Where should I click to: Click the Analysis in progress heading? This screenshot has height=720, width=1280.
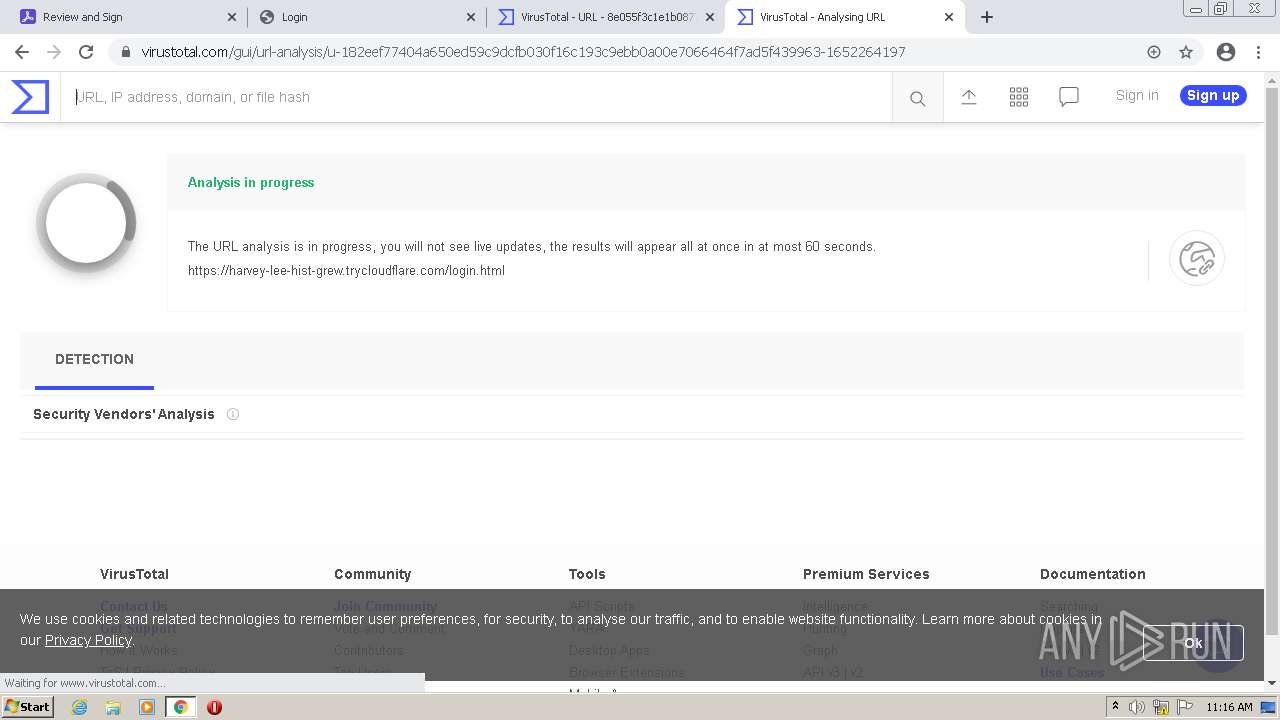[x=251, y=182]
